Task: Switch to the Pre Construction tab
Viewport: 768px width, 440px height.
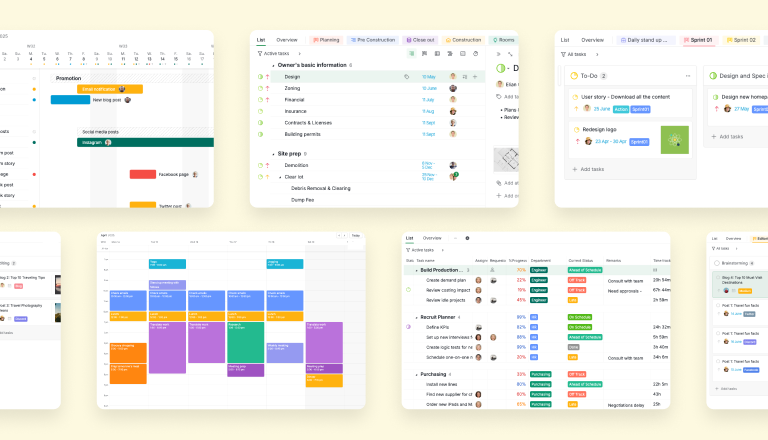Action: pos(374,40)
